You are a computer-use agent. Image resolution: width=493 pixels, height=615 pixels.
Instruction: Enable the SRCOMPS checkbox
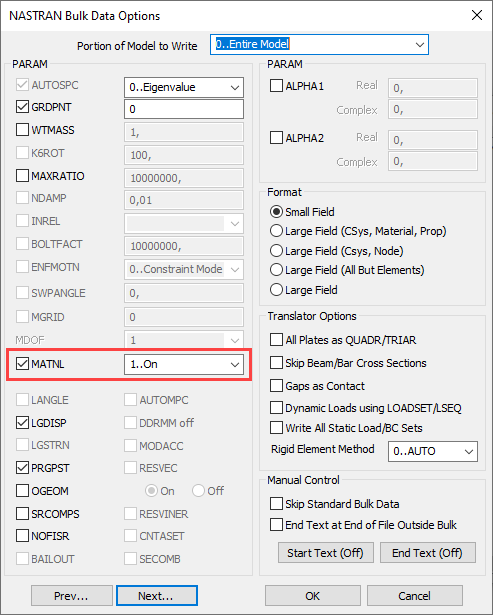click(22, 513)
